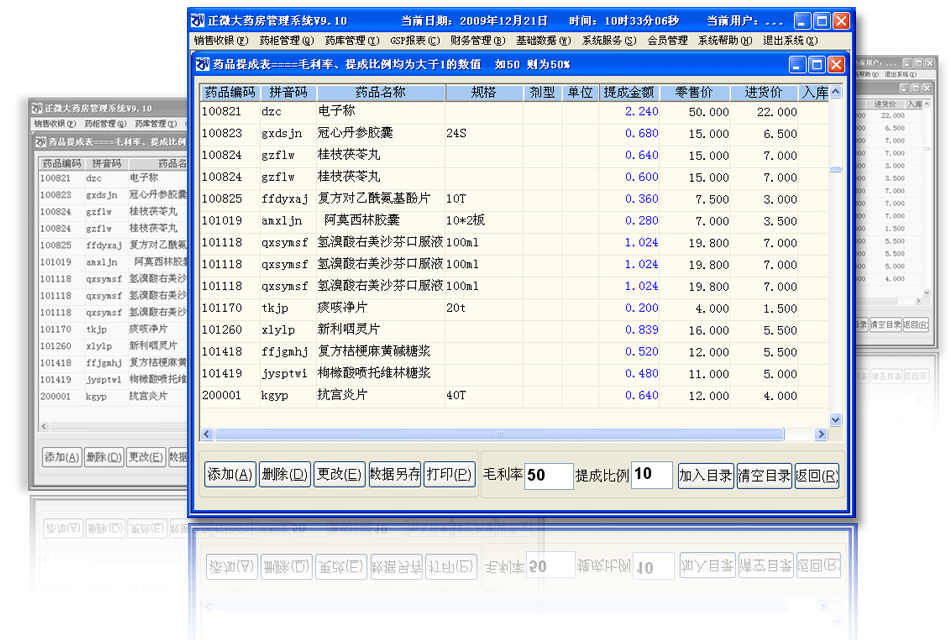Viewport: 951px width, 640px height.
Task: Click the 毛利率 input field
Action: point(548,476)
